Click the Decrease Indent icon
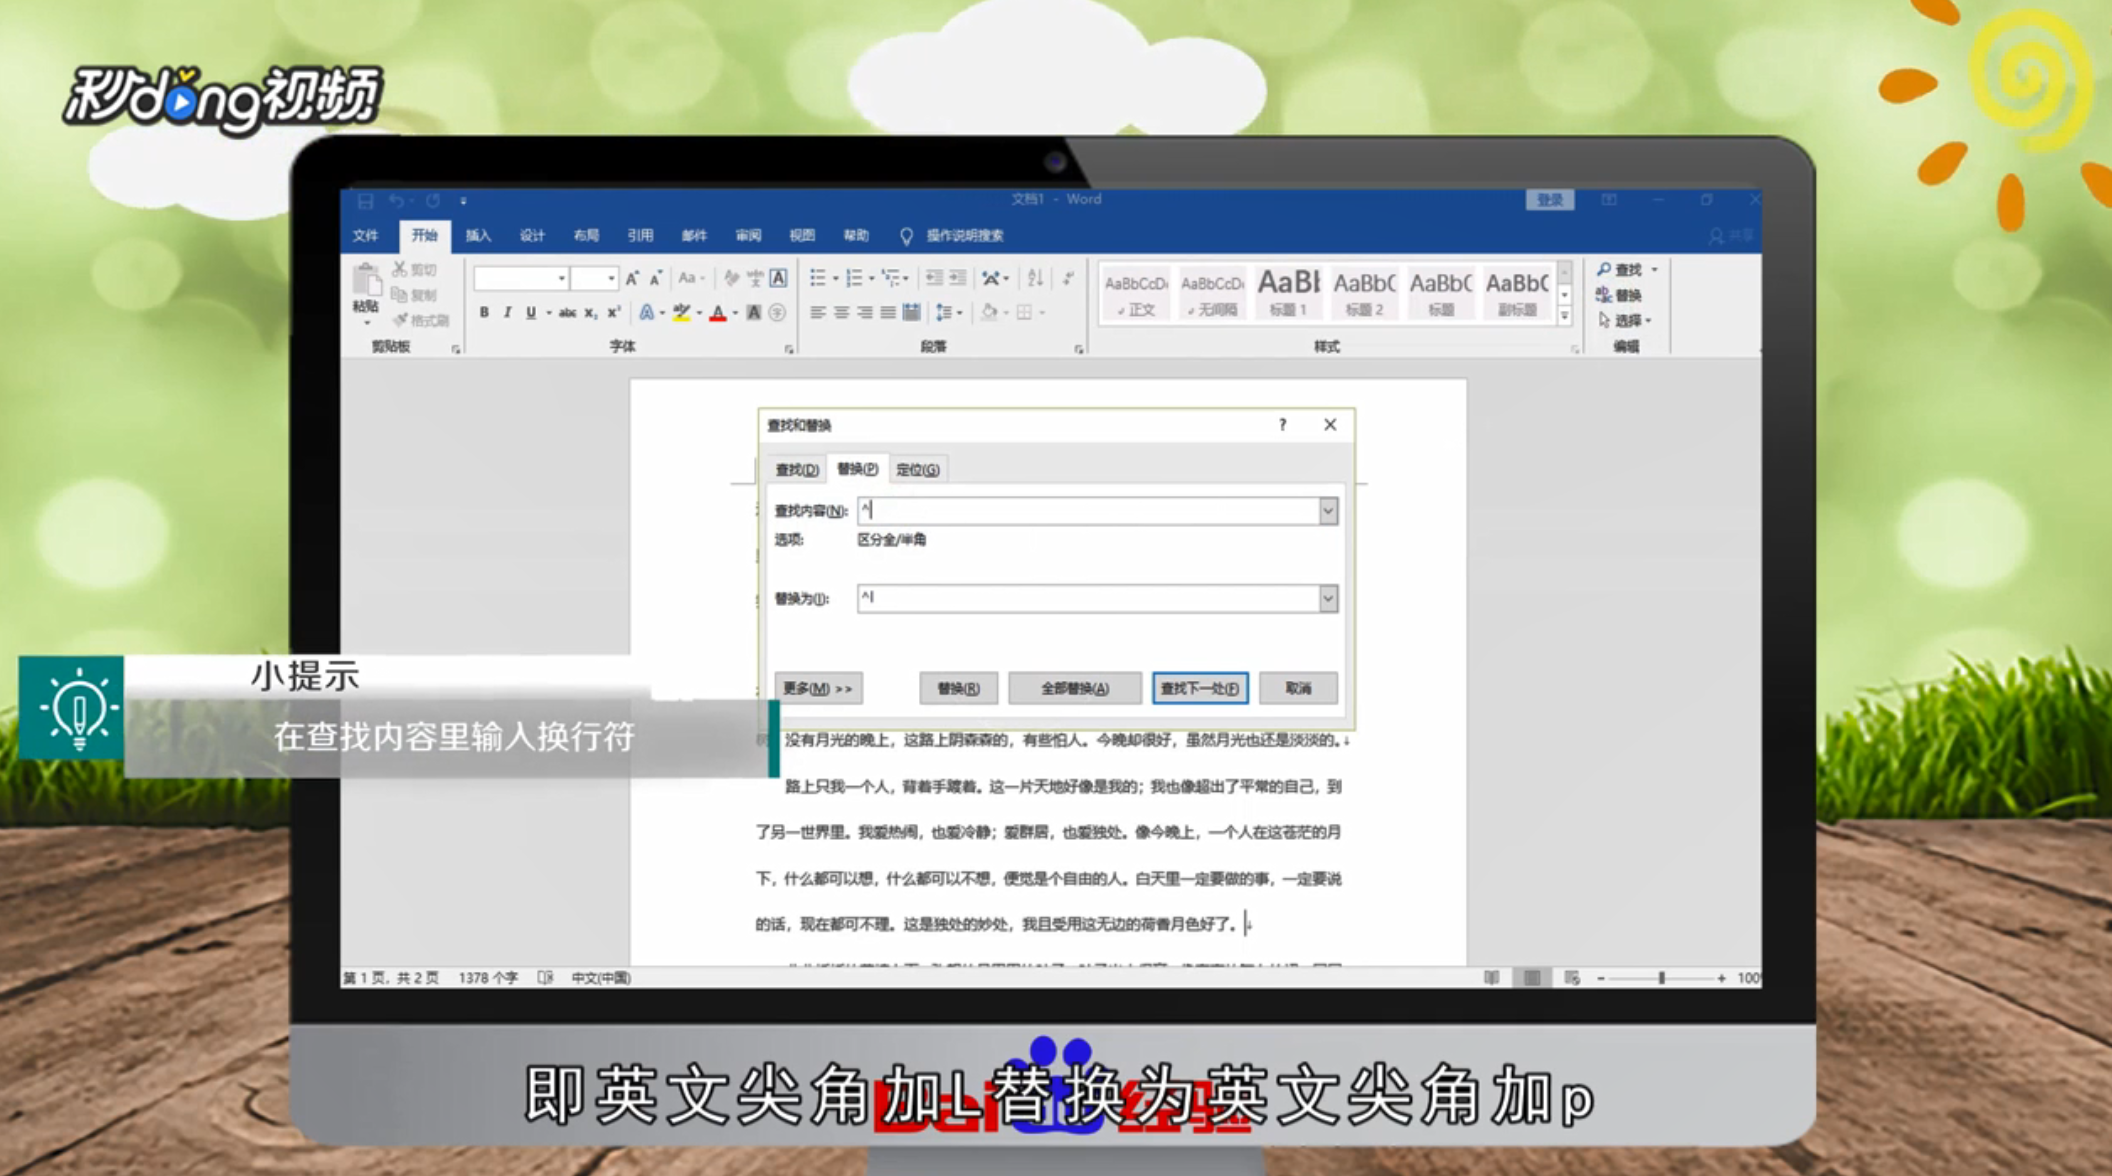Screen dimensions: 2112x1176 click(934, 278)
